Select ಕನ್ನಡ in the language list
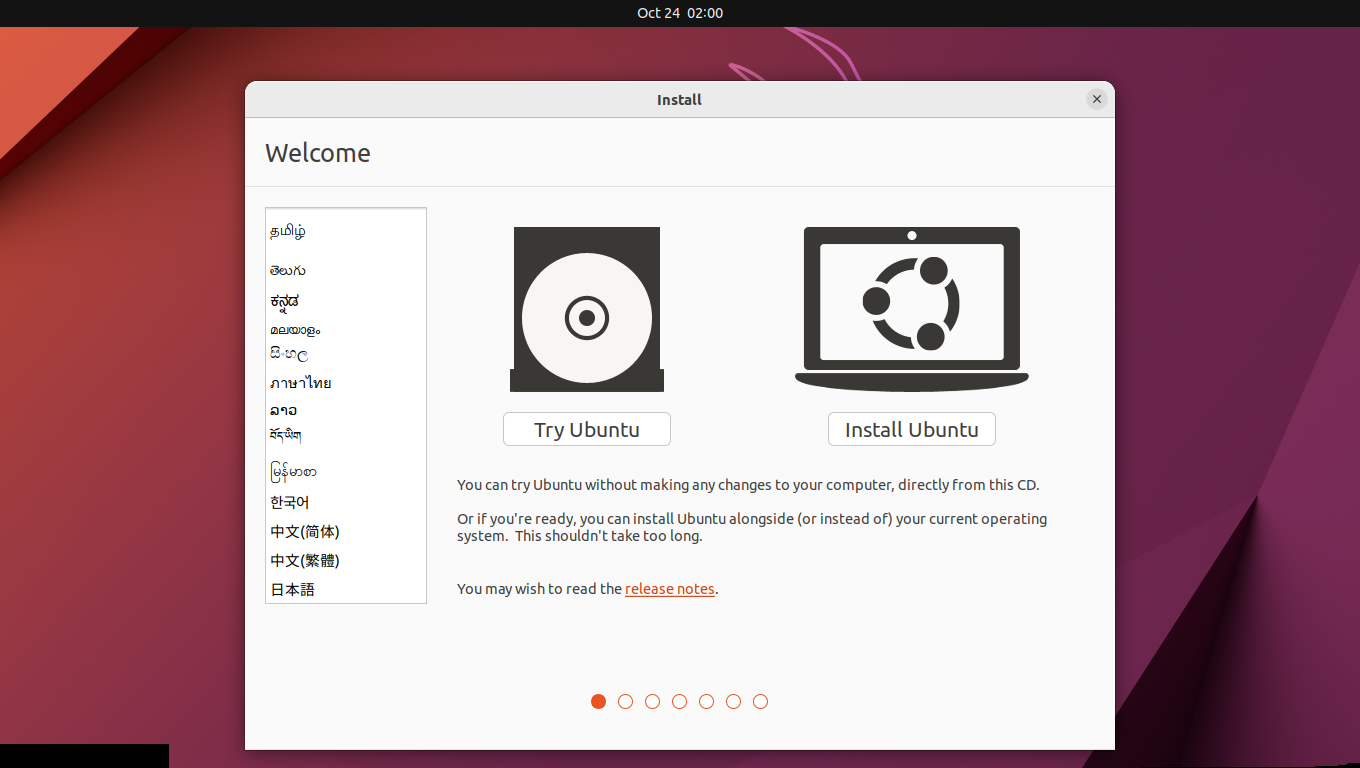The width and height of the screenshot is (1360, 768). [346, 301]
